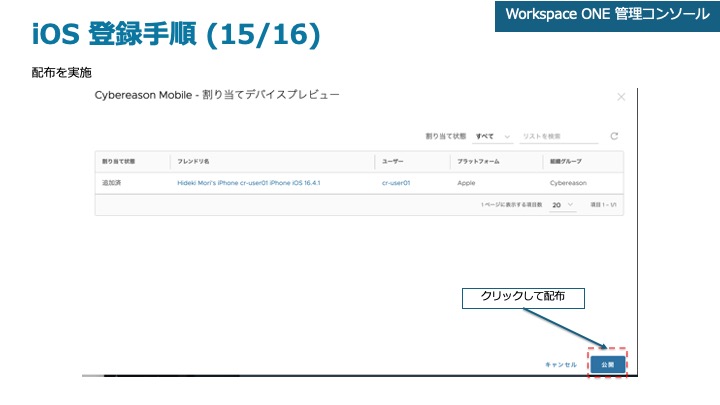Sort by フレンドリ名 column header
720x405 pixels.
tap(193, 162)
